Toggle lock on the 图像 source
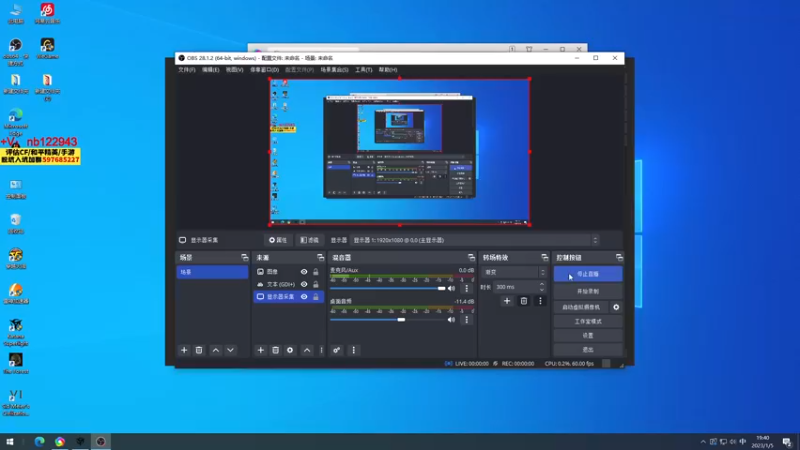This screenshot has height=450, width=800. (x=316, y=272)
